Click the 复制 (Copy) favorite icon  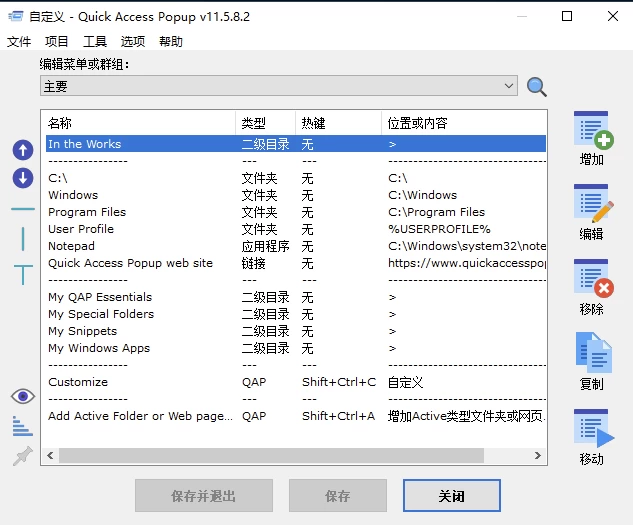point(593,354)
